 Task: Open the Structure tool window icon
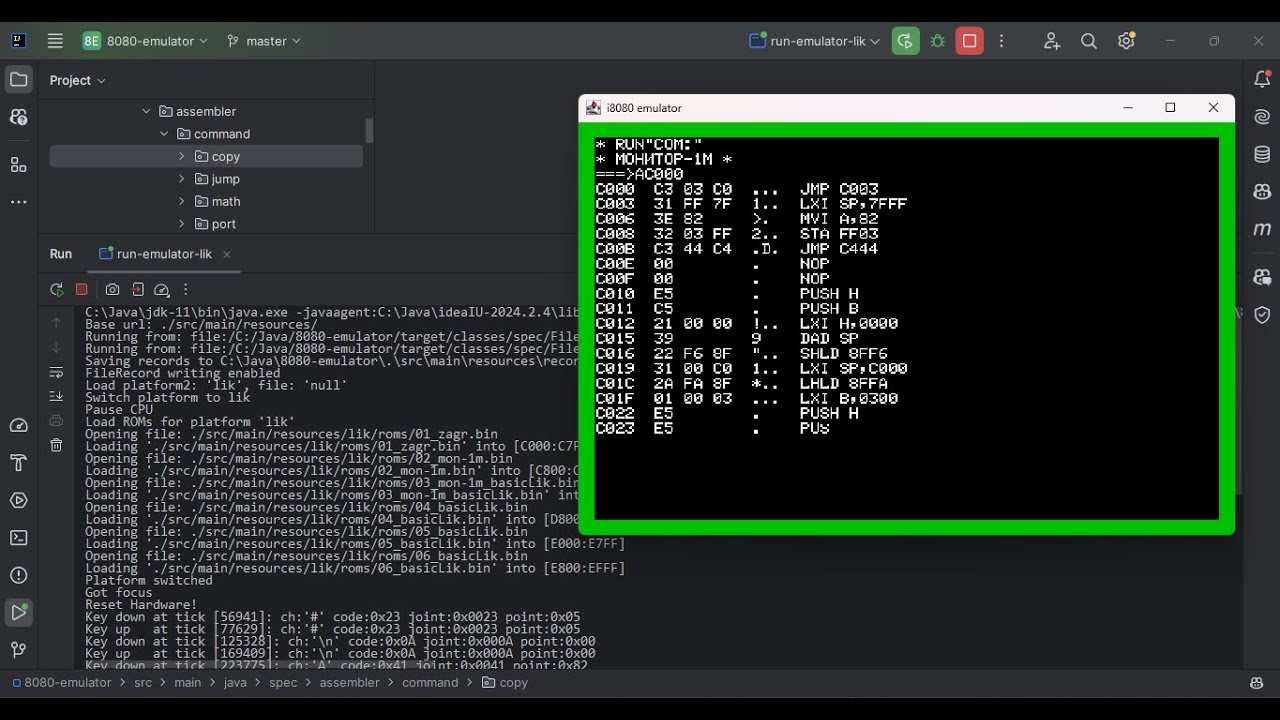point(18,164)
